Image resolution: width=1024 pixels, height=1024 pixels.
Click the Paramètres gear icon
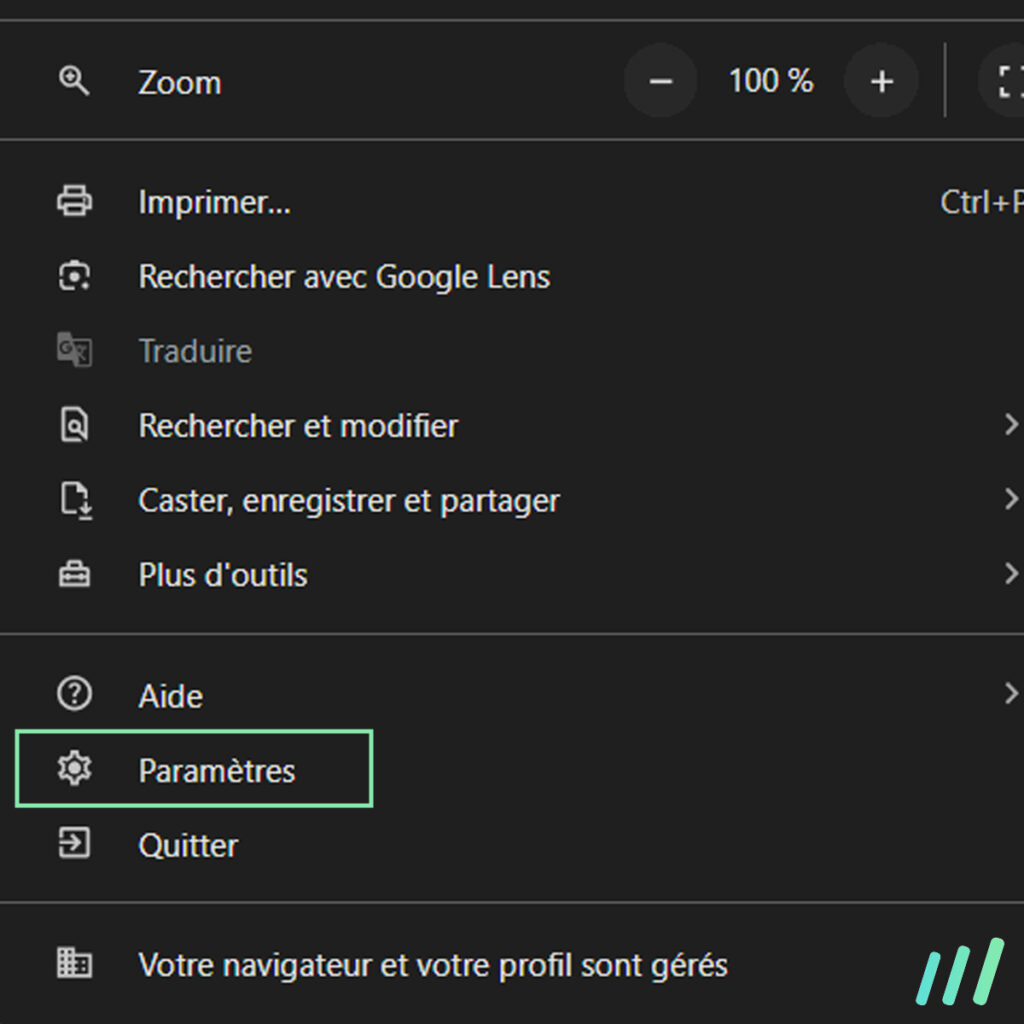74,769
